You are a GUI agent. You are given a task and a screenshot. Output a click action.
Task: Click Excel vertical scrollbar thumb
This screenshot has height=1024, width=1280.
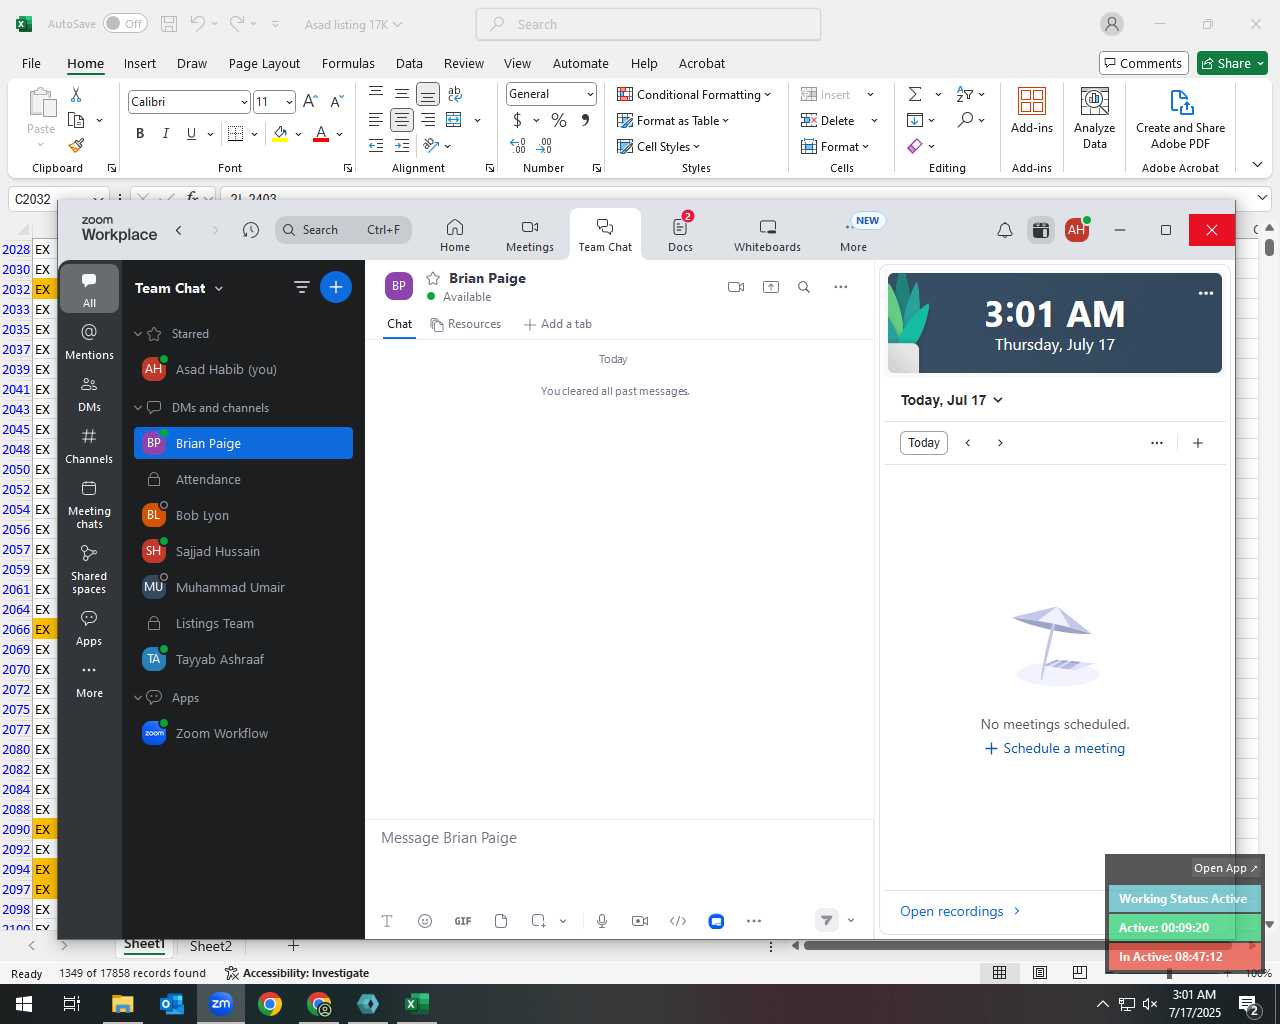(x=1269, y=246)
